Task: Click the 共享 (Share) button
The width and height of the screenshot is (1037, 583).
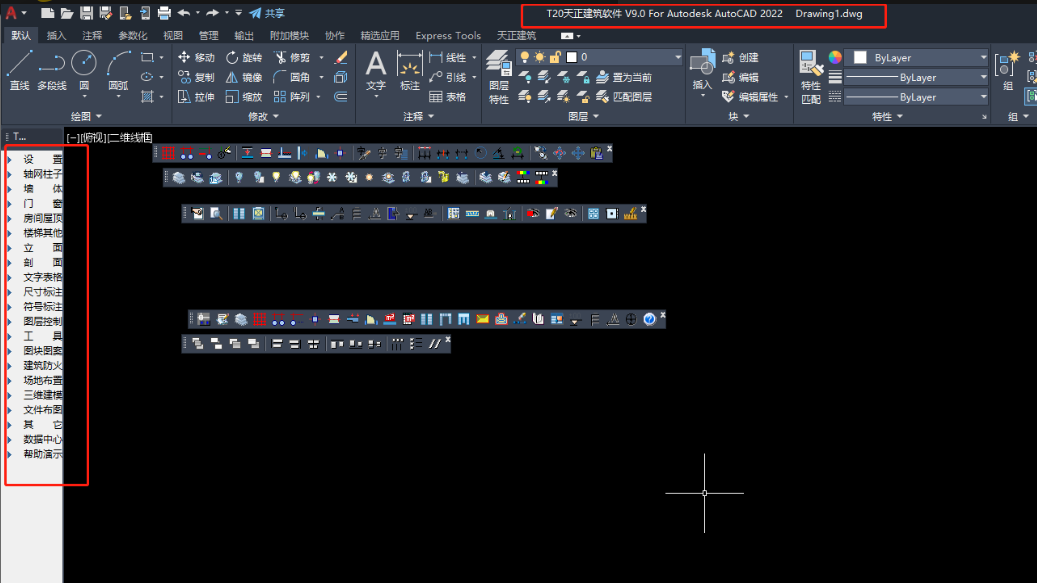Action: [267, 13]
